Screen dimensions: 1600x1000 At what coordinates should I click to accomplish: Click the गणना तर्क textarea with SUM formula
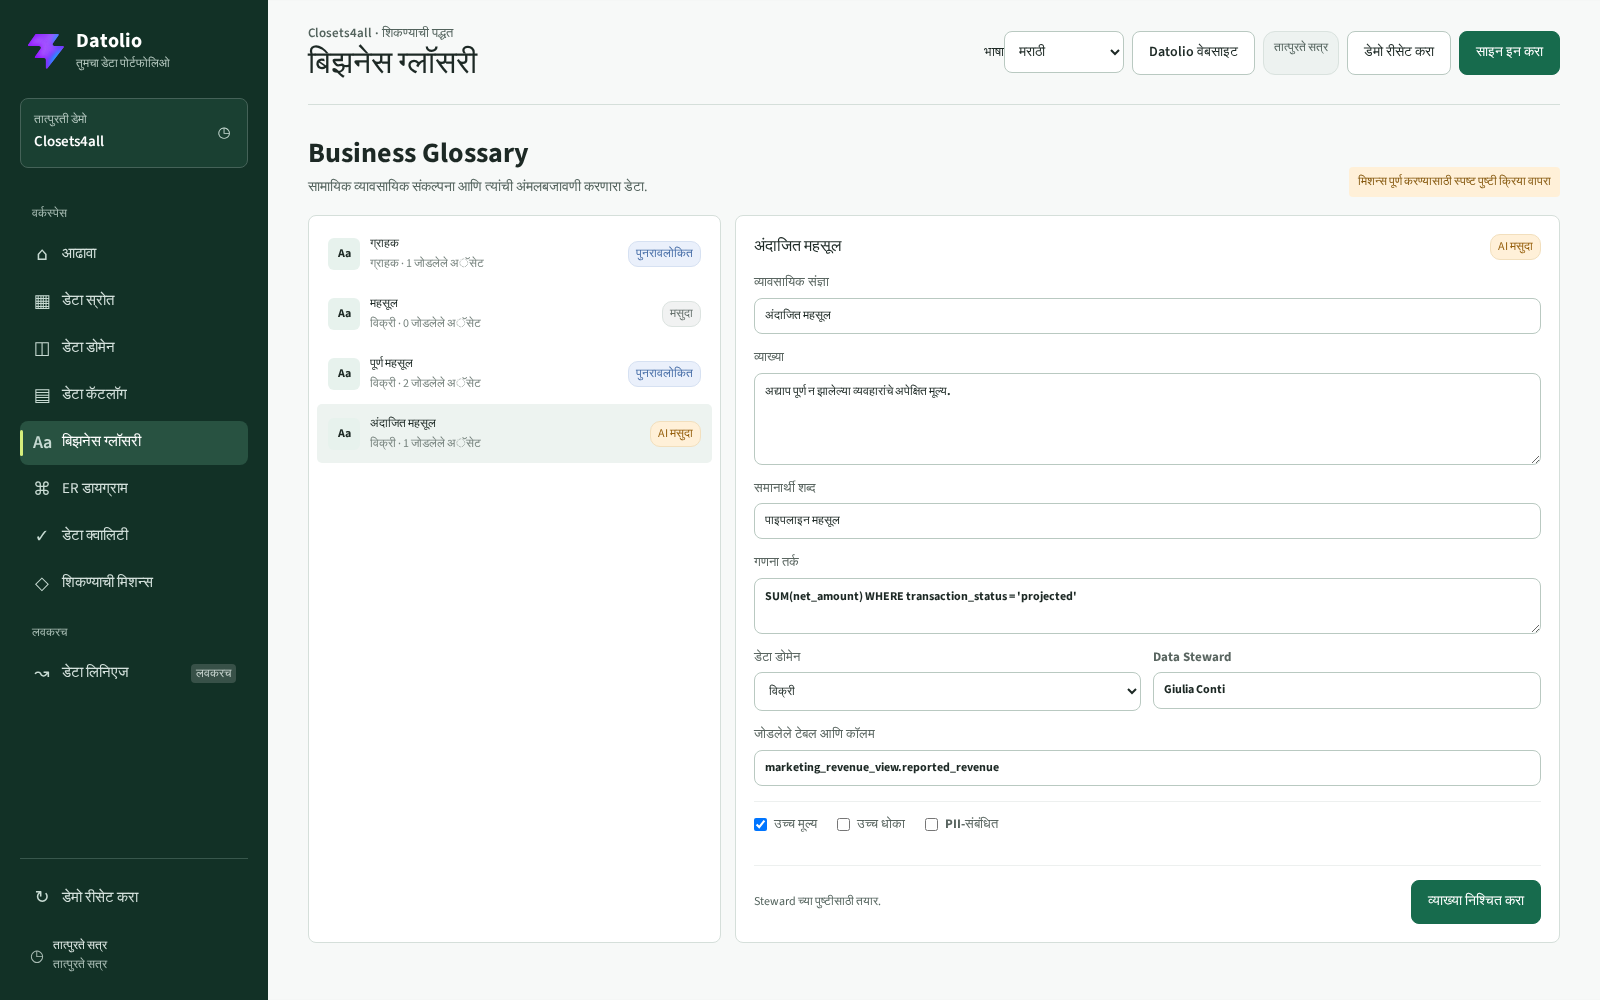[x=1147, y=606]
